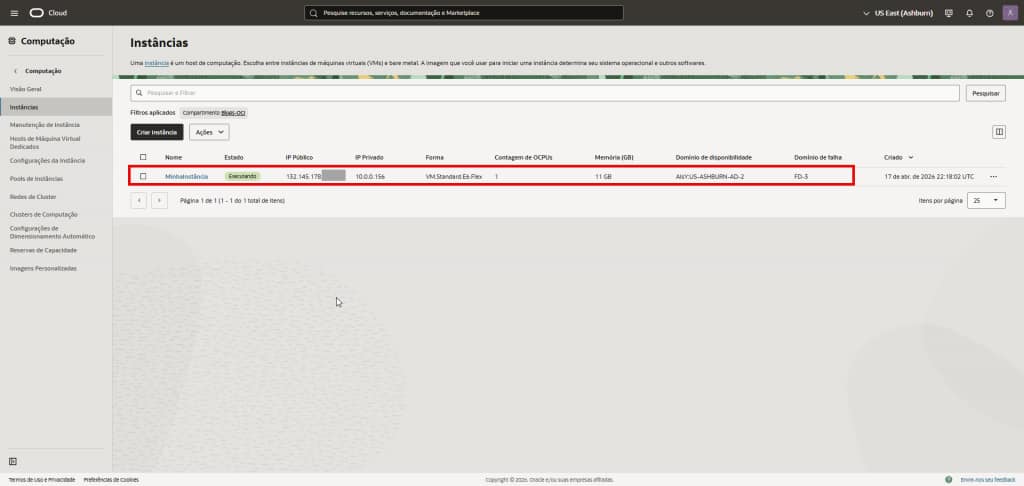Go to previous page arrow
Screen dimensions: 1024x486
pos(138,201)
